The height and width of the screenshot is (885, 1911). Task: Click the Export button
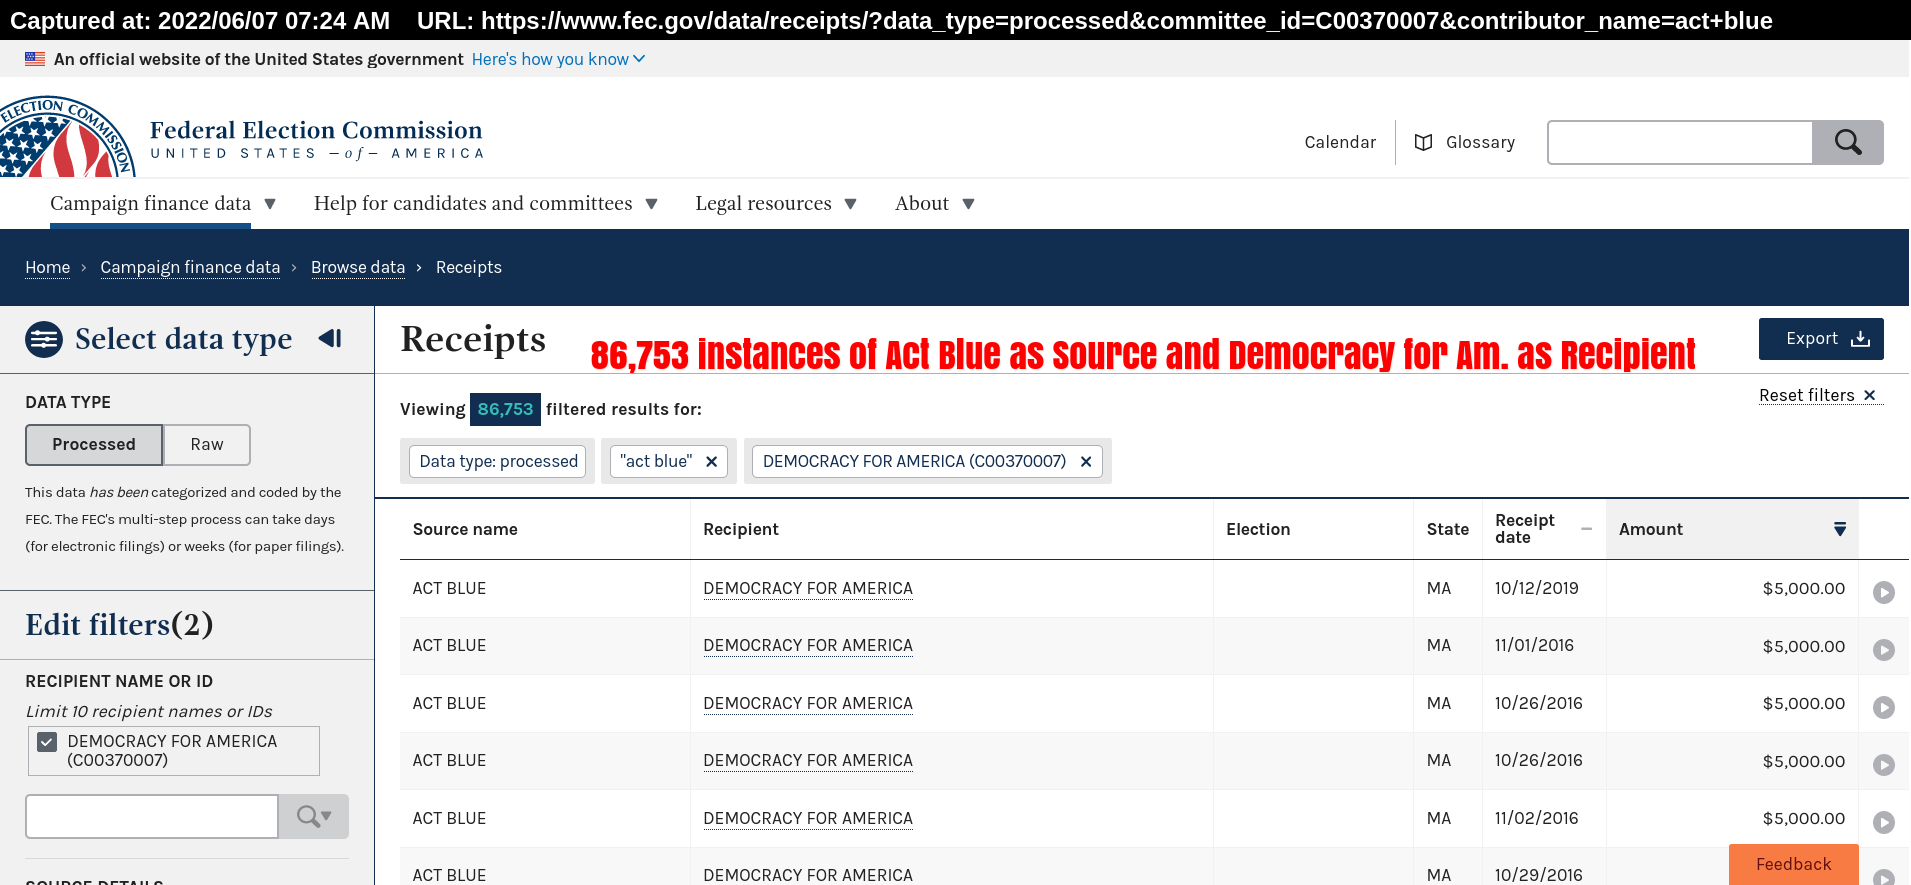coord(1821,339)
